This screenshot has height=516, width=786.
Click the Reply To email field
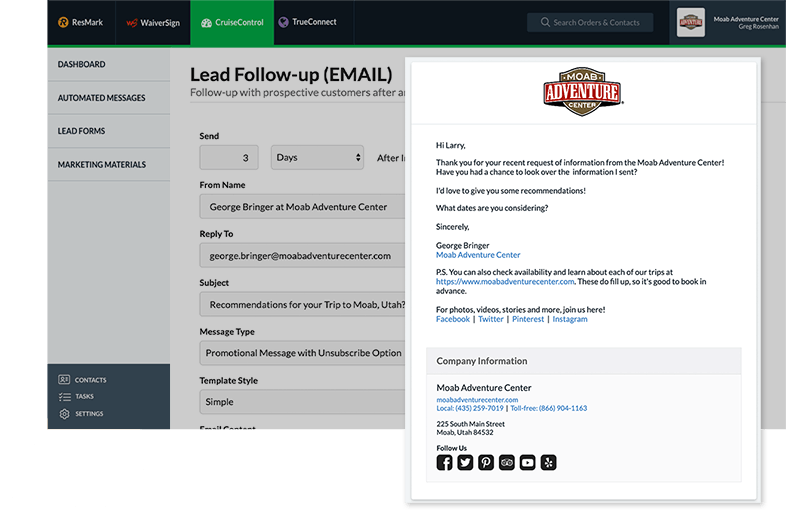tap(302, 255)
